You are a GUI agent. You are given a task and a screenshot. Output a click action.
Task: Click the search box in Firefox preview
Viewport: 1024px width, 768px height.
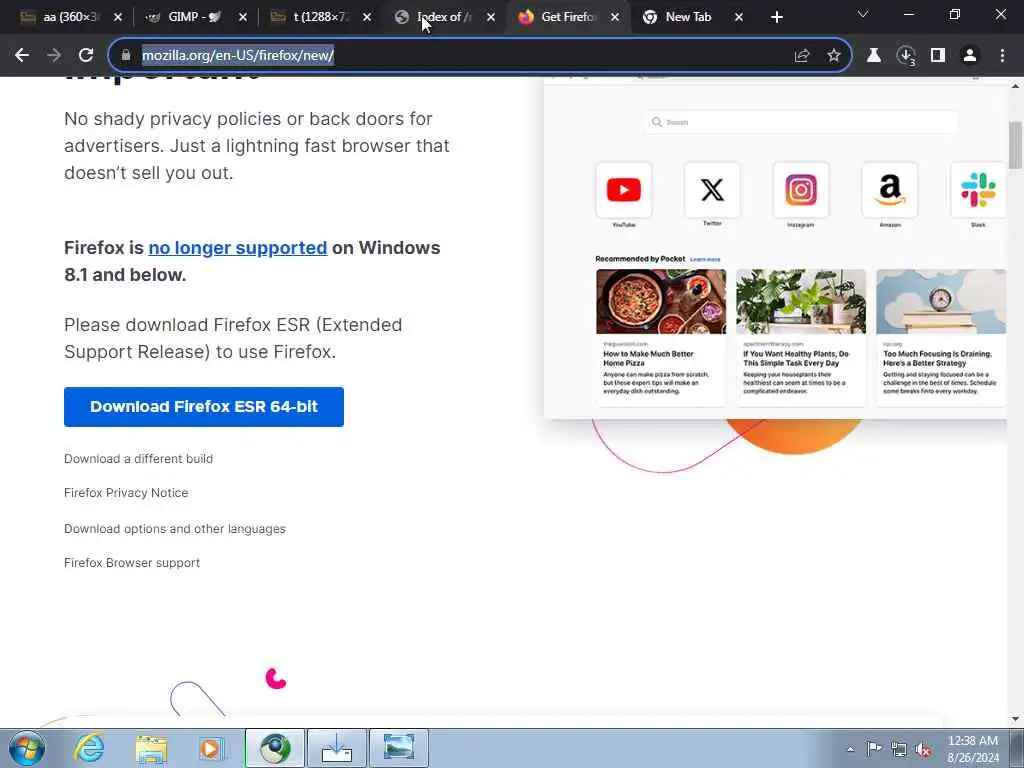tap(802, 122)
